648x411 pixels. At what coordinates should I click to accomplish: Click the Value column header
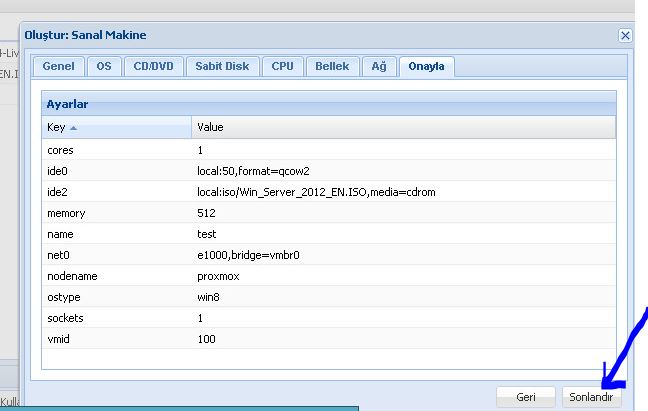pos(400,128)
